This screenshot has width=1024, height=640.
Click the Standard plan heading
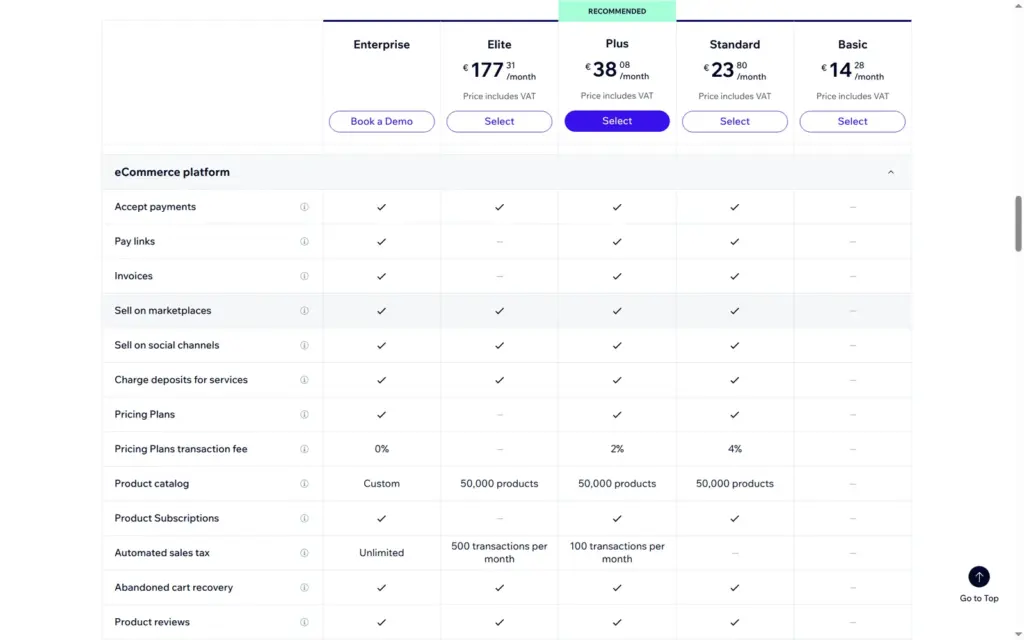[x=735, y=44]
